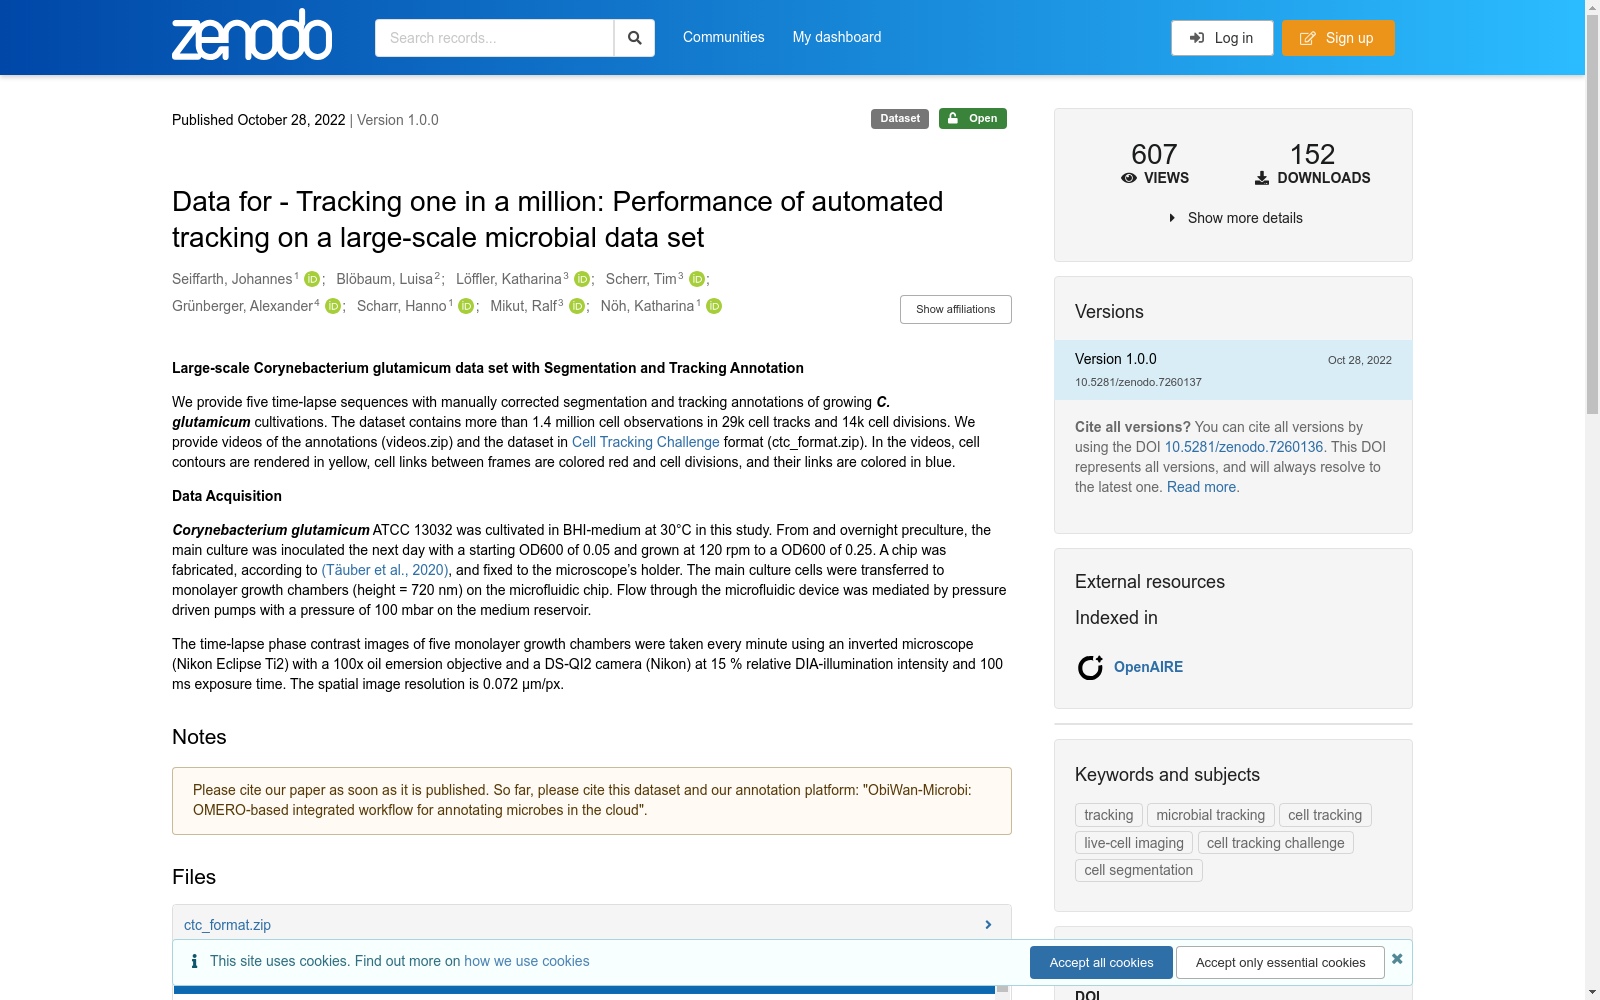Open ctc_format.zip file link
Viewport: 1600px width, 1000px height.
[227, 925]
